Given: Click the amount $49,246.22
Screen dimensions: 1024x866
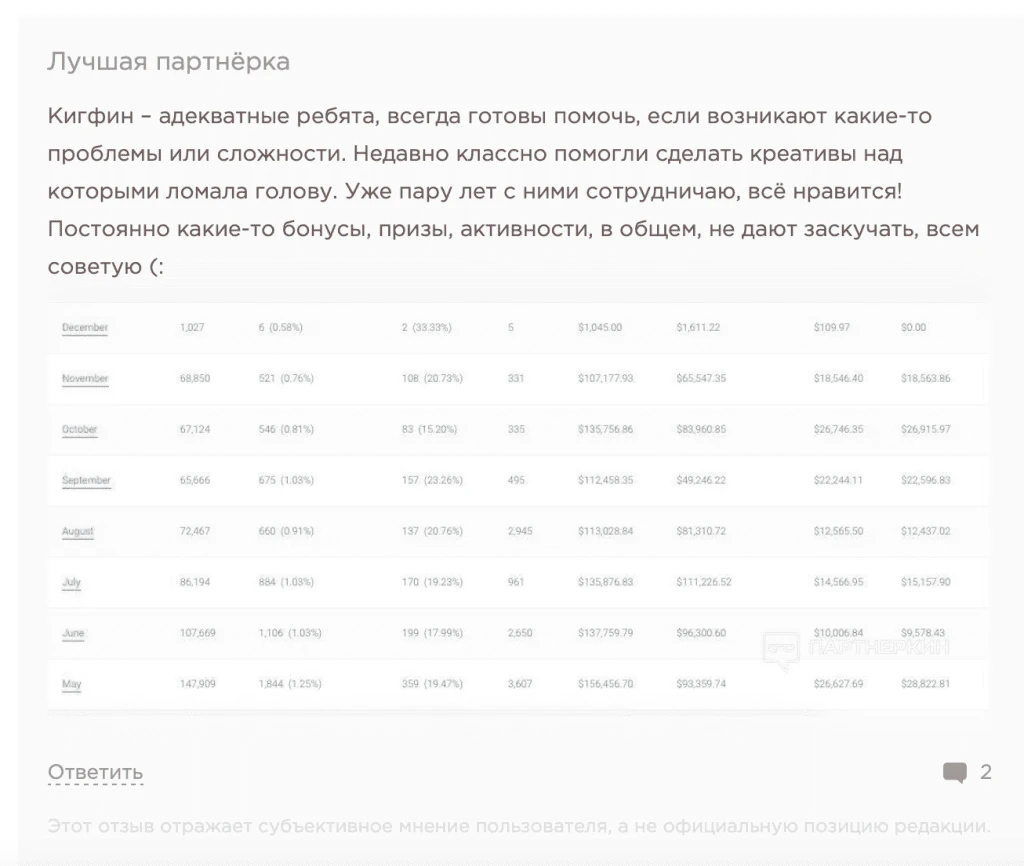Looking at the screenshot, I should click(701, 480).
